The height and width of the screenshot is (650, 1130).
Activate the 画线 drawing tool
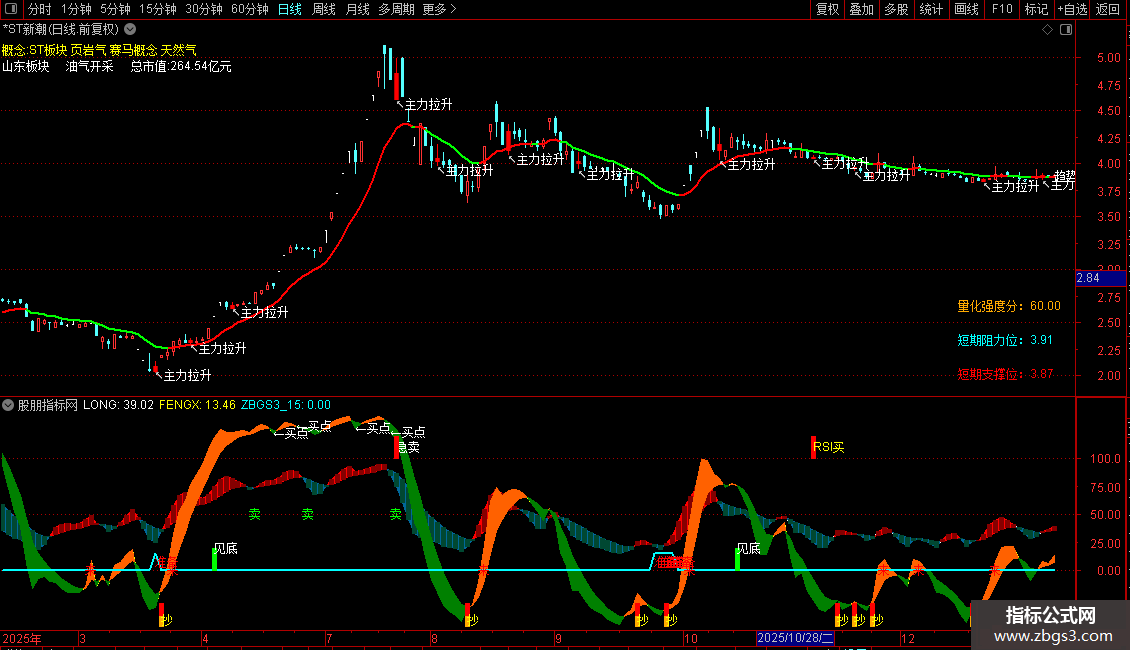[x=966, y=9]
